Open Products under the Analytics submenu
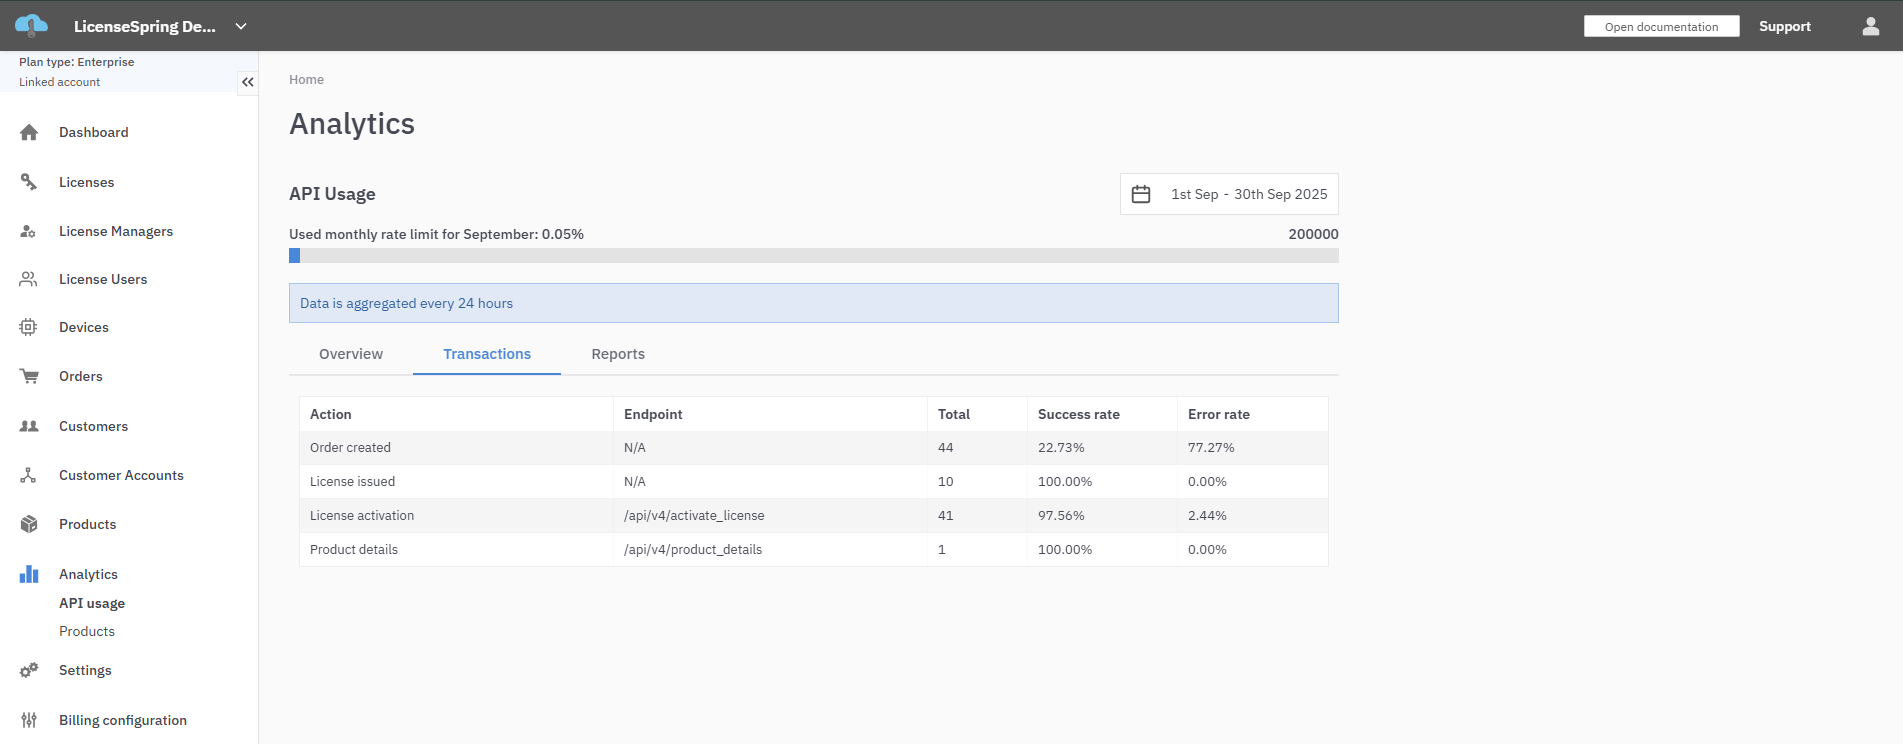This screenshot has width=1903, height=744. (x=87, y=631)
